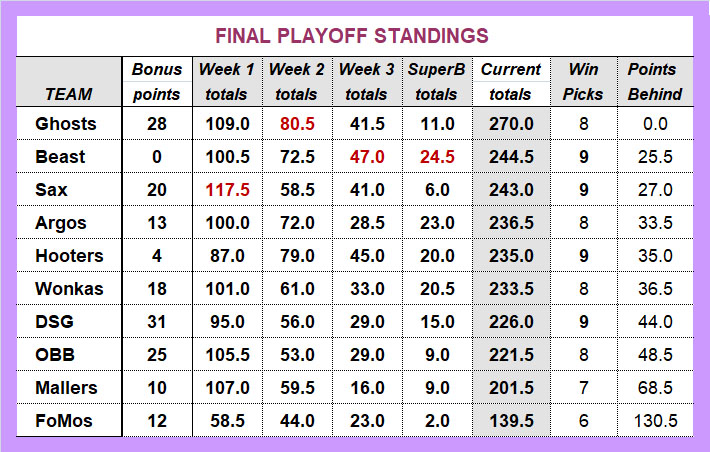Select Beast's red 47.0 Week 3 cell

pos(367,157)
